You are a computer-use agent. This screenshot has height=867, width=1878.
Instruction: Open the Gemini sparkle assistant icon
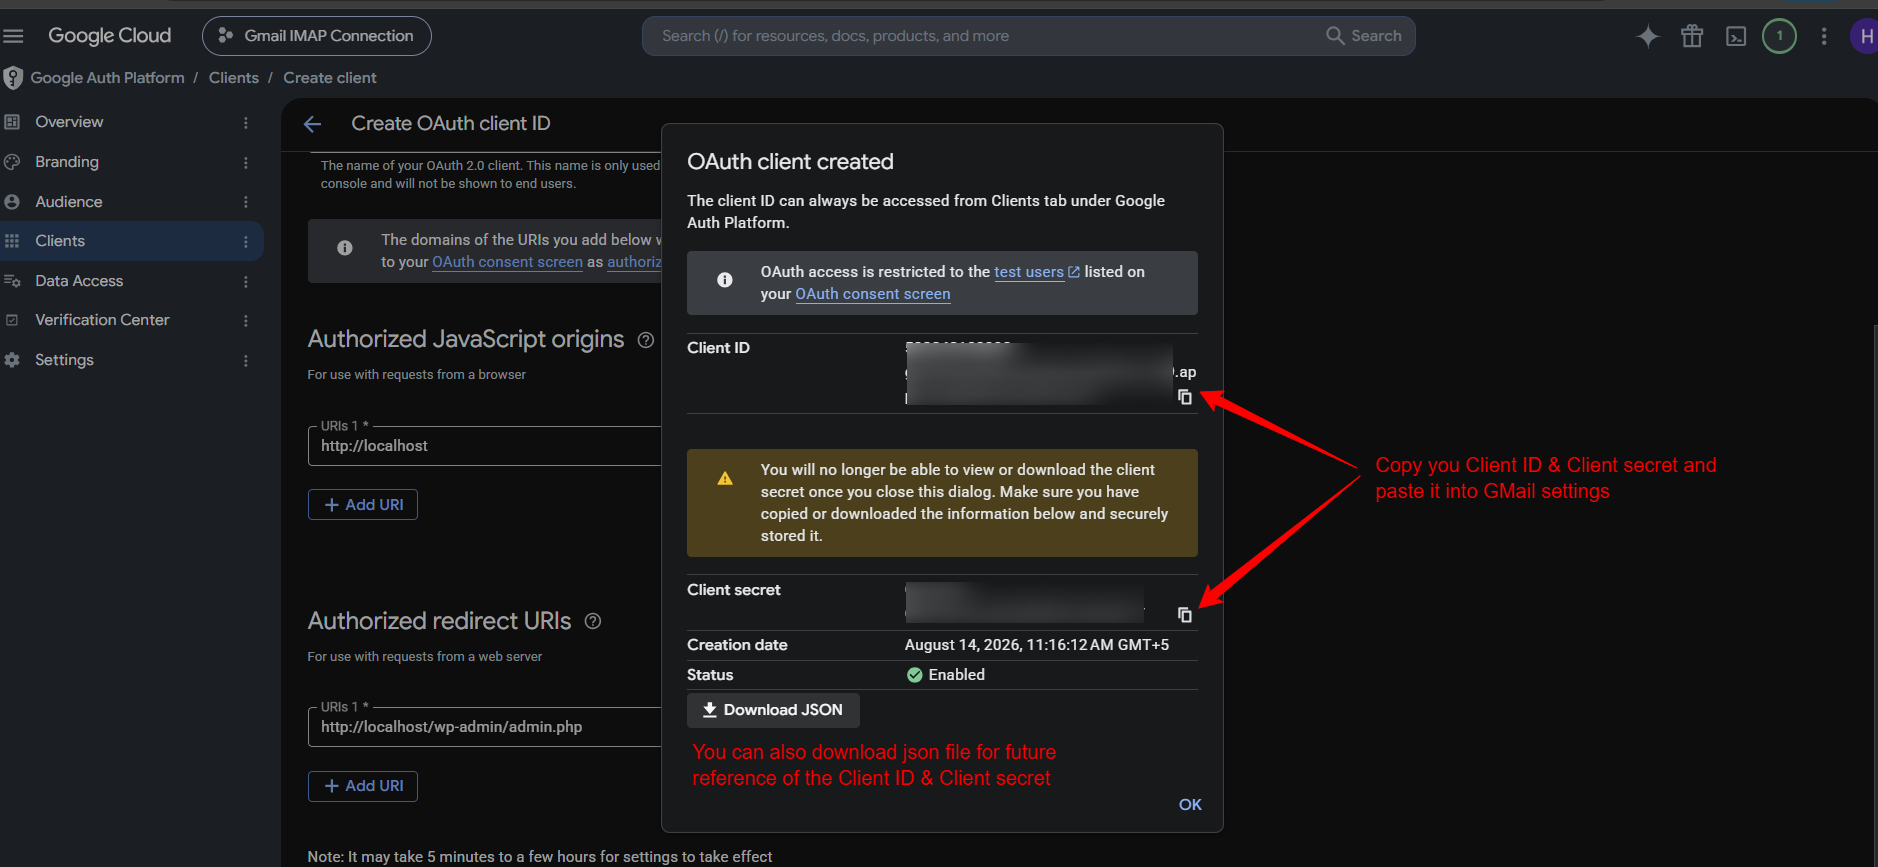point(1647,36)
